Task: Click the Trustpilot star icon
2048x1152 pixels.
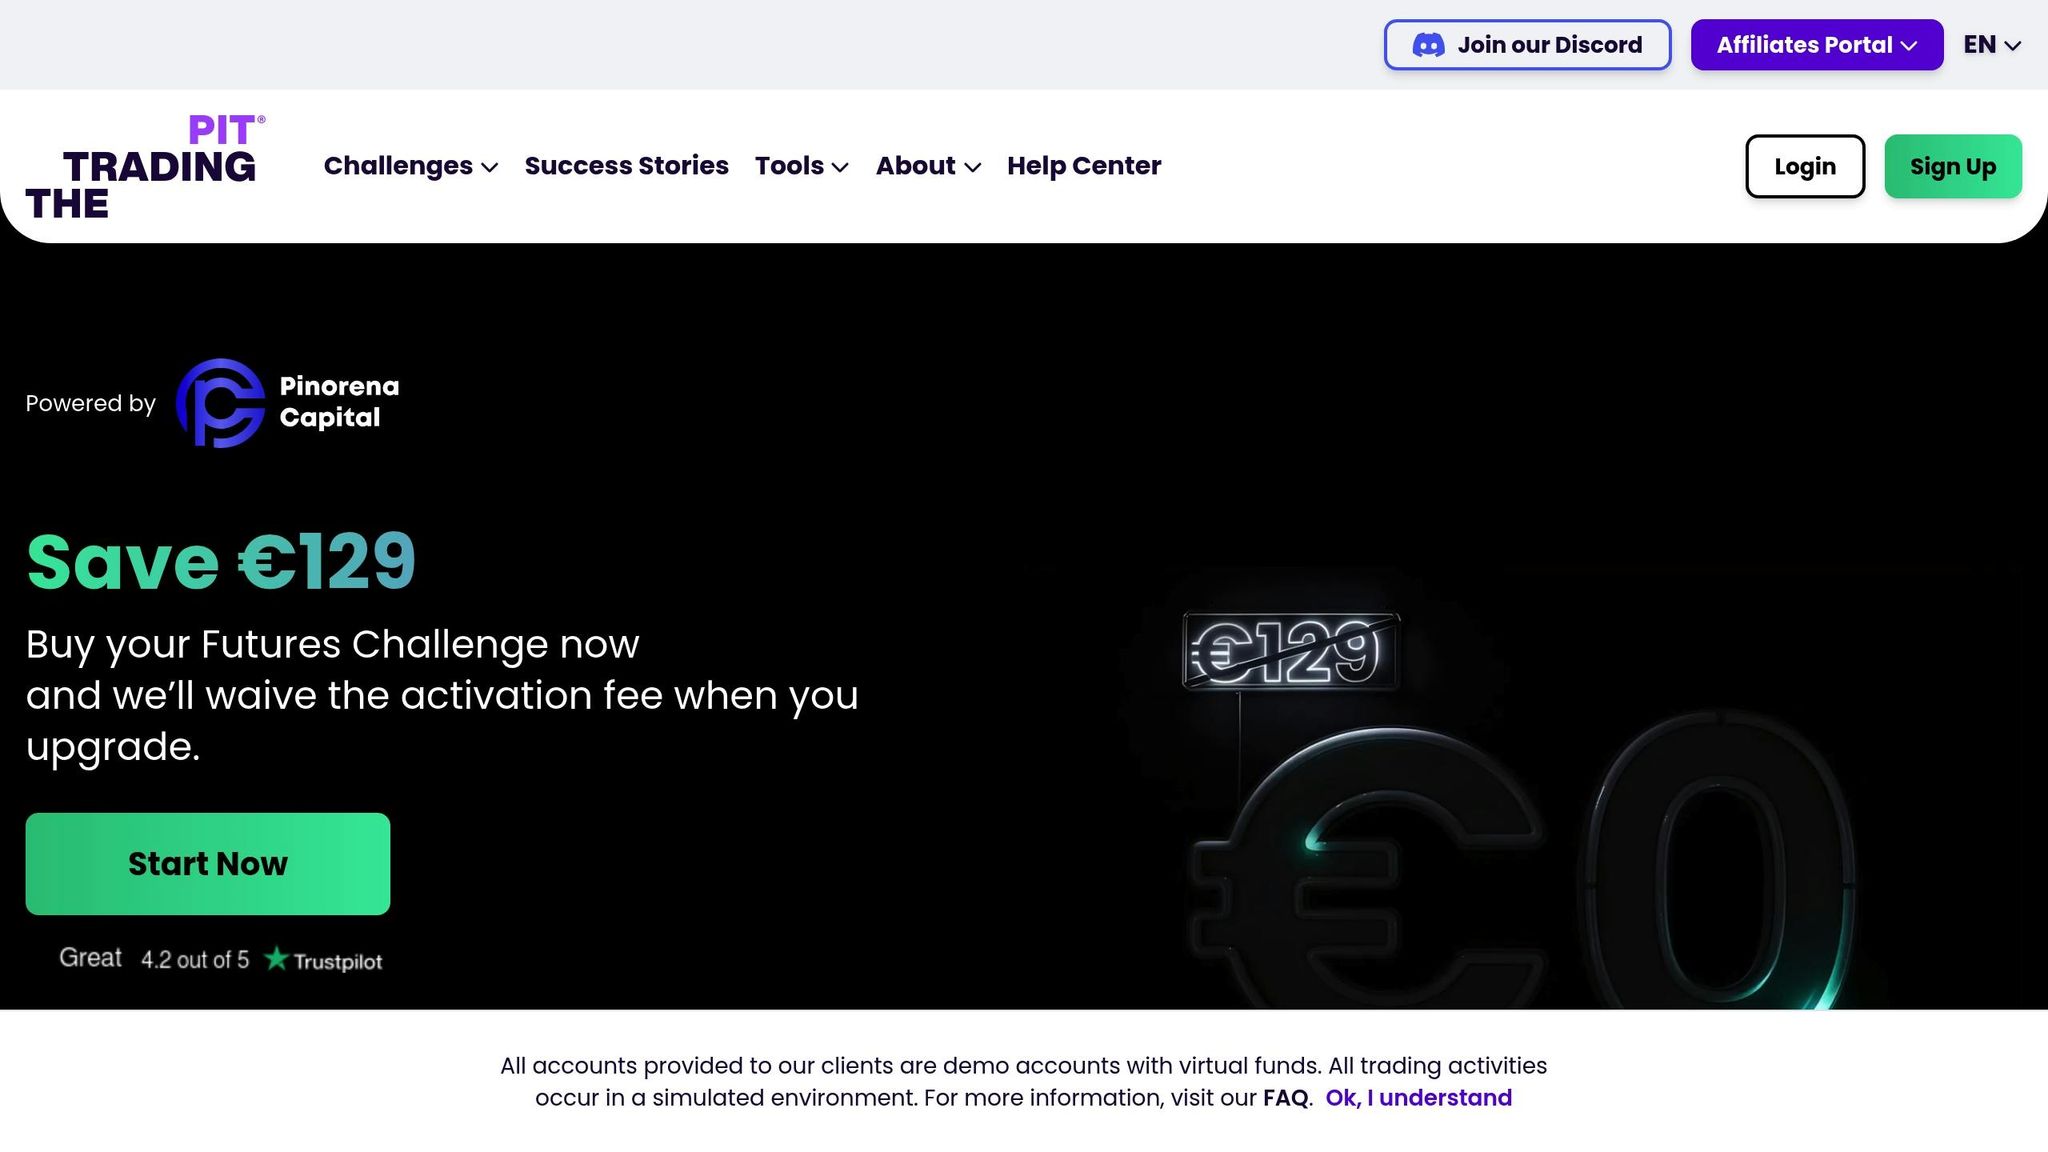Action: click(276, 959)
